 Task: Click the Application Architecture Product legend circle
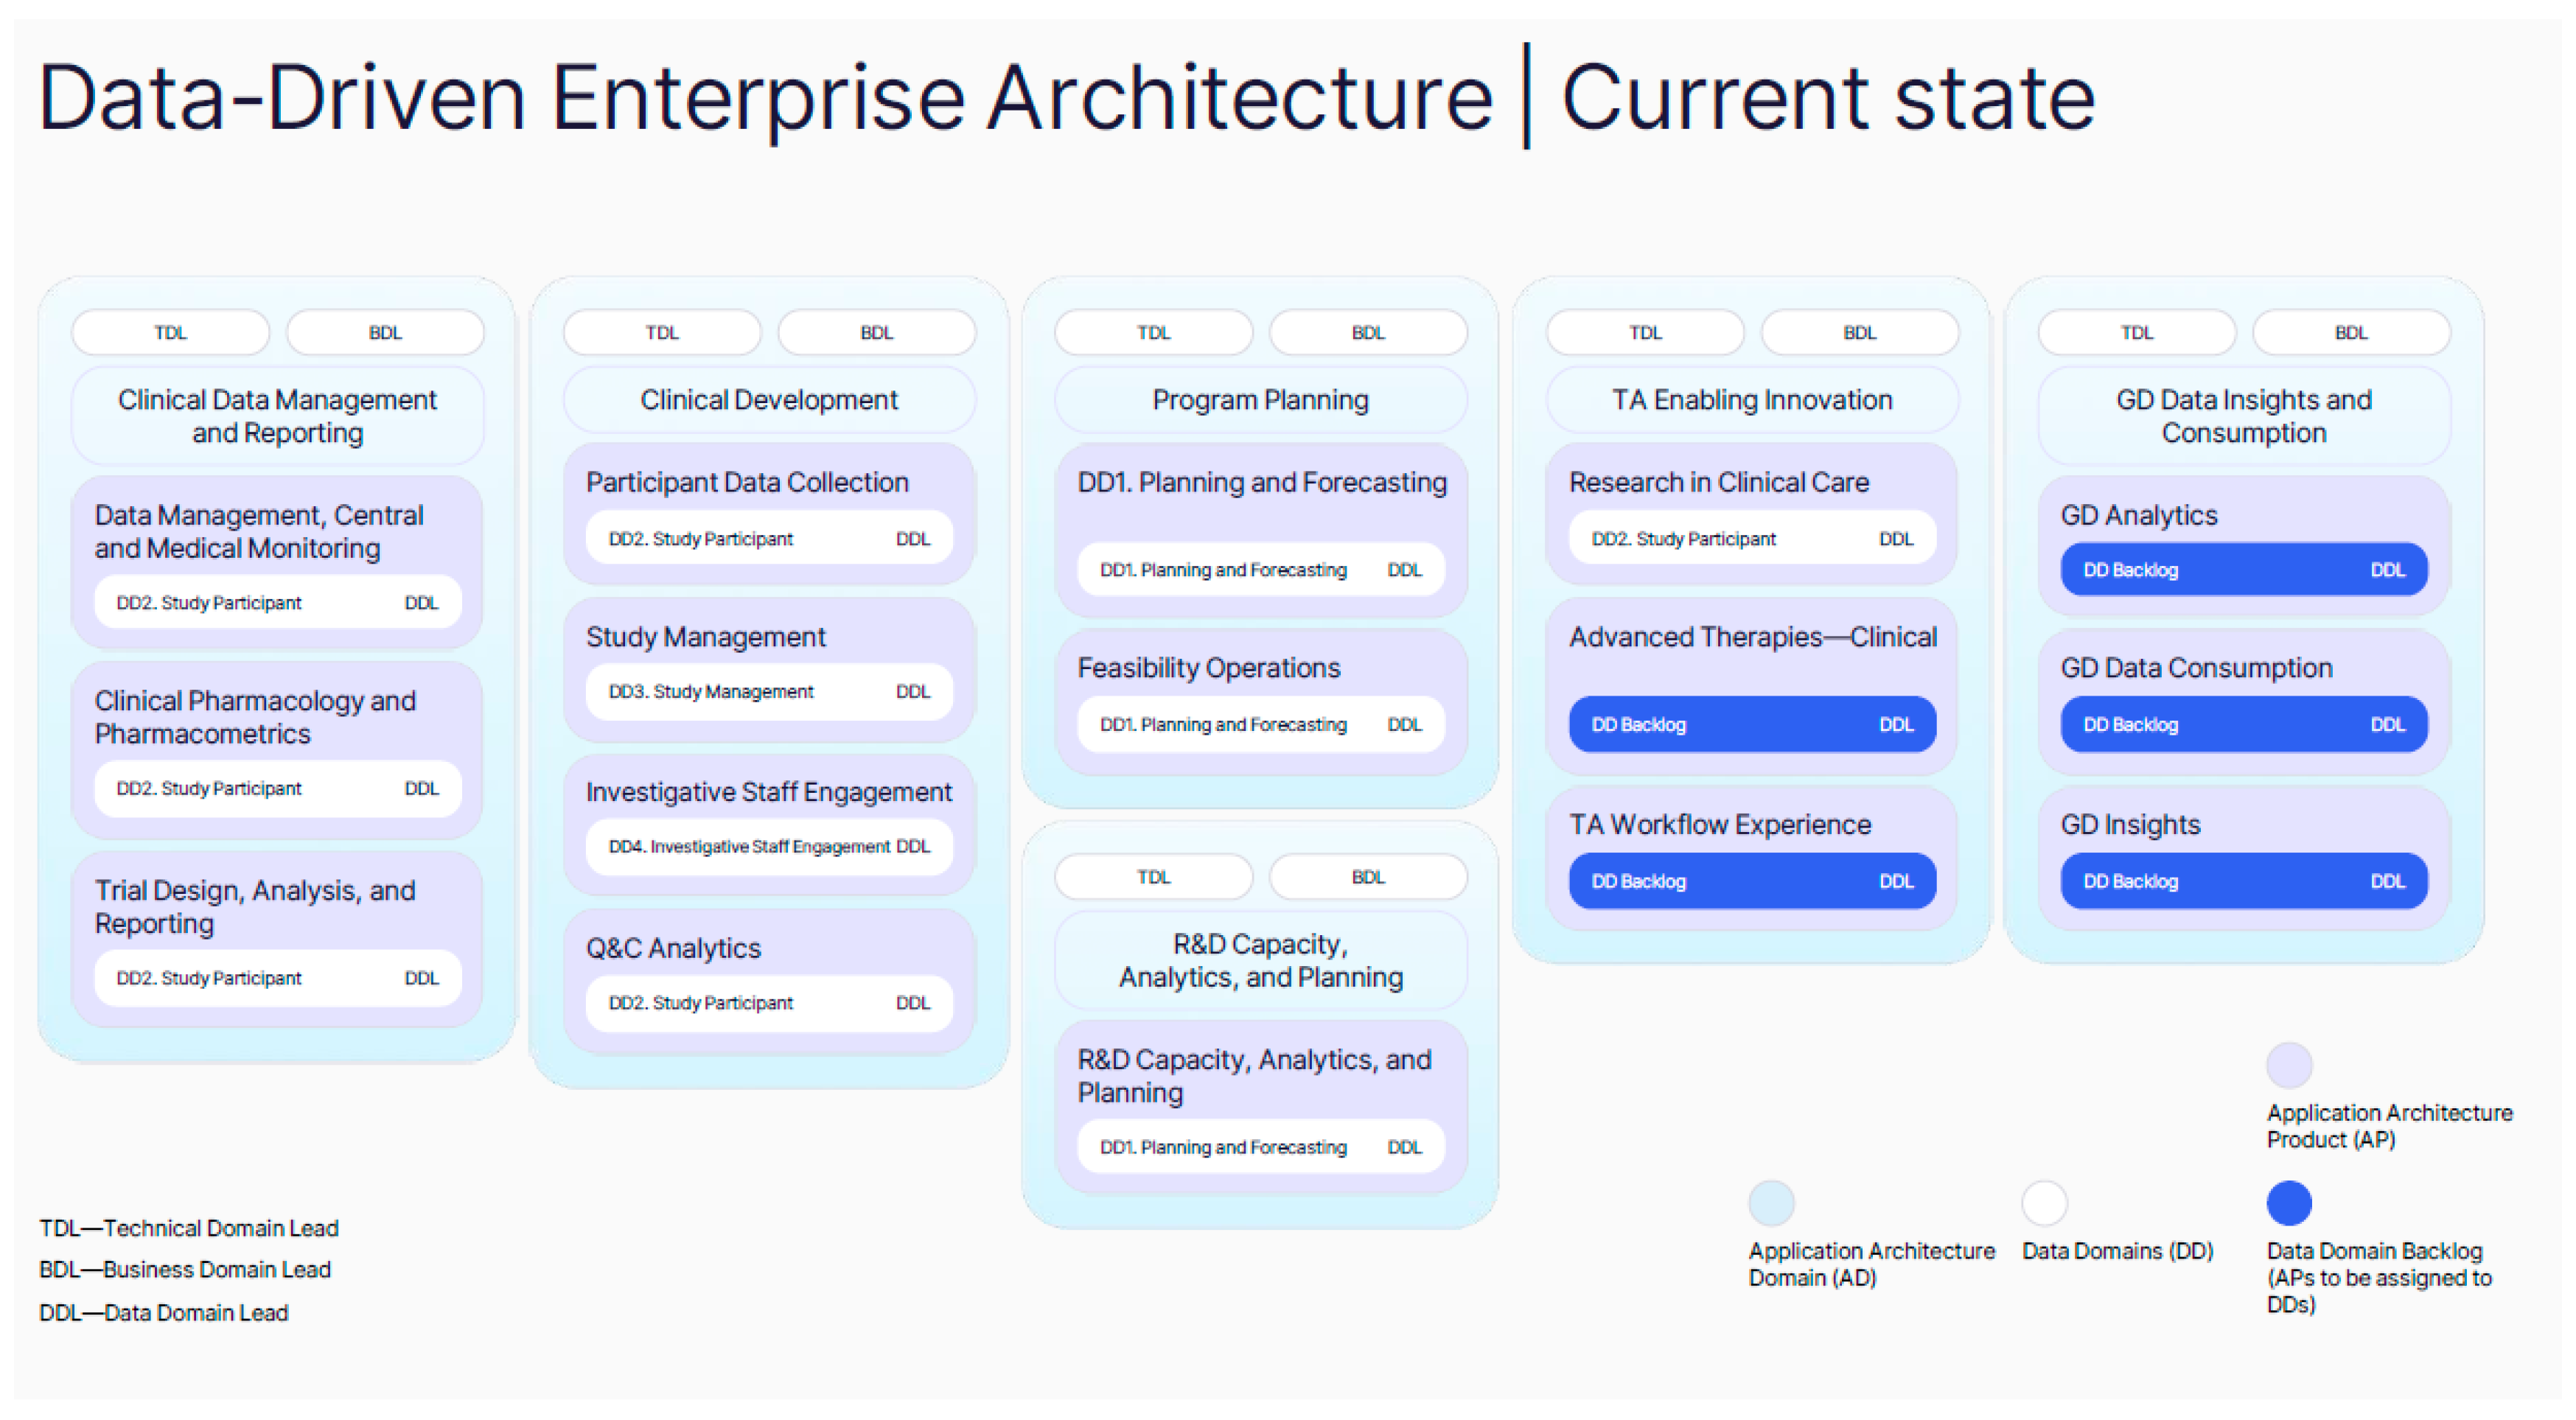click(x=2289, y=1064)
